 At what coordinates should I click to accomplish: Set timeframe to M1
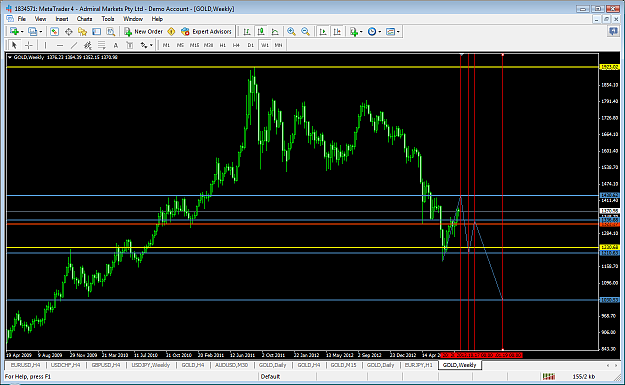(166, 45)
